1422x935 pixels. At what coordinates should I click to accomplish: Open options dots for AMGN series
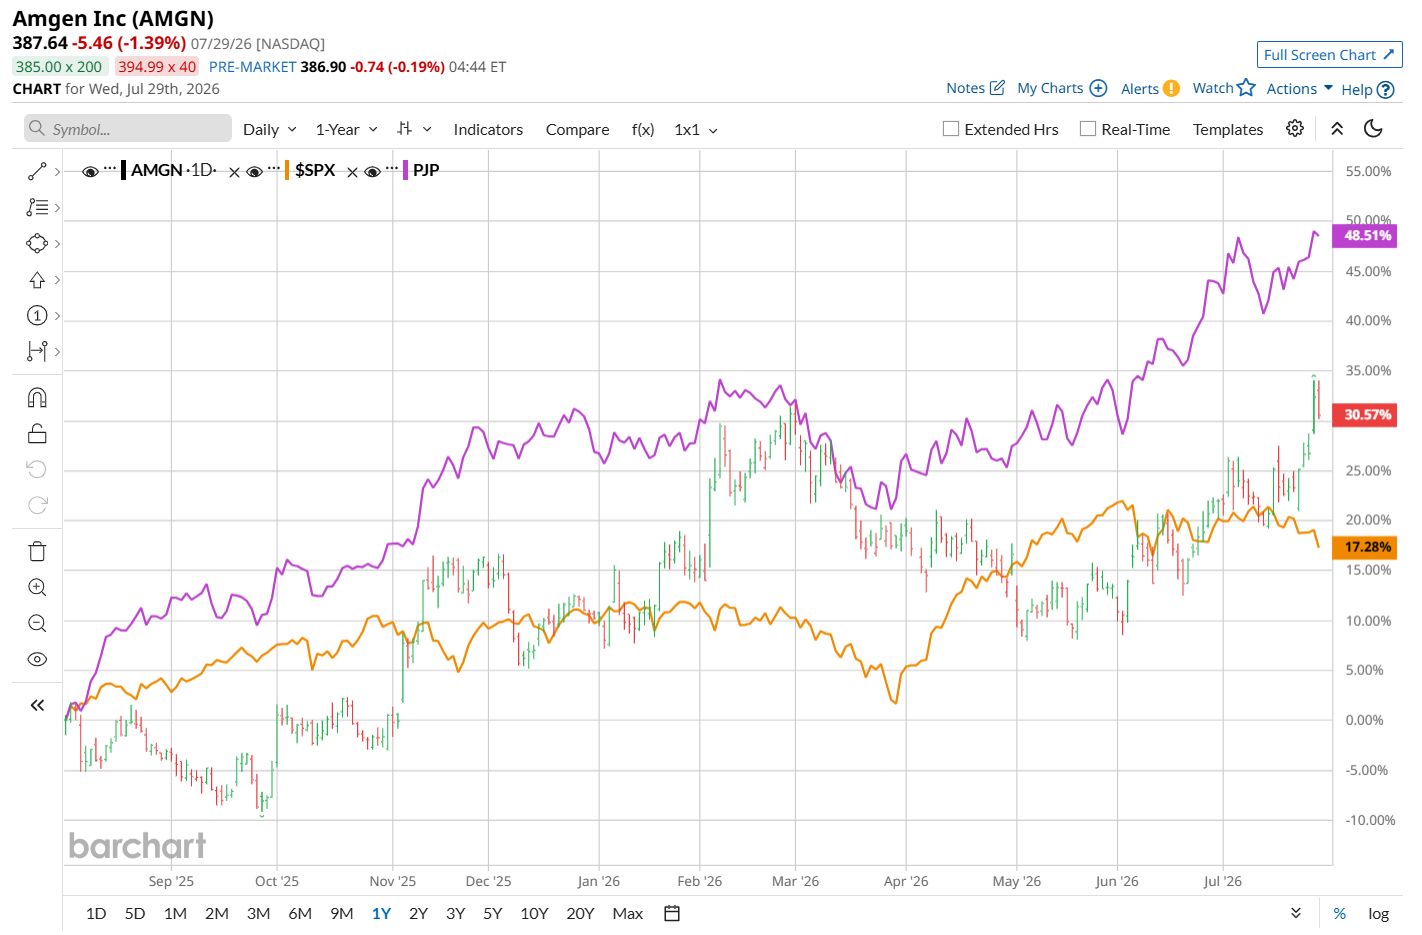[x=110, y=168]
